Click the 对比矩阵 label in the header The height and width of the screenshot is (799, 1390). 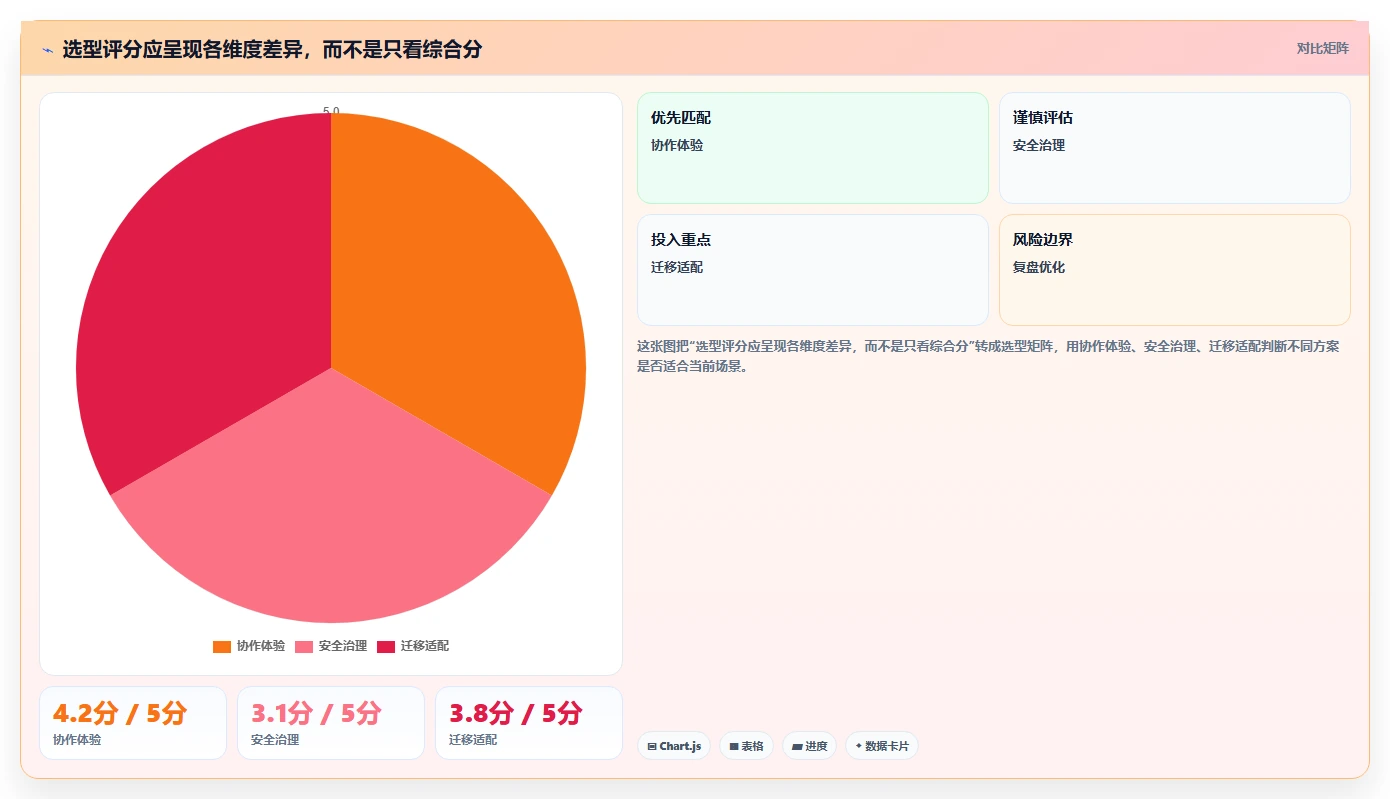[1322, 48]
